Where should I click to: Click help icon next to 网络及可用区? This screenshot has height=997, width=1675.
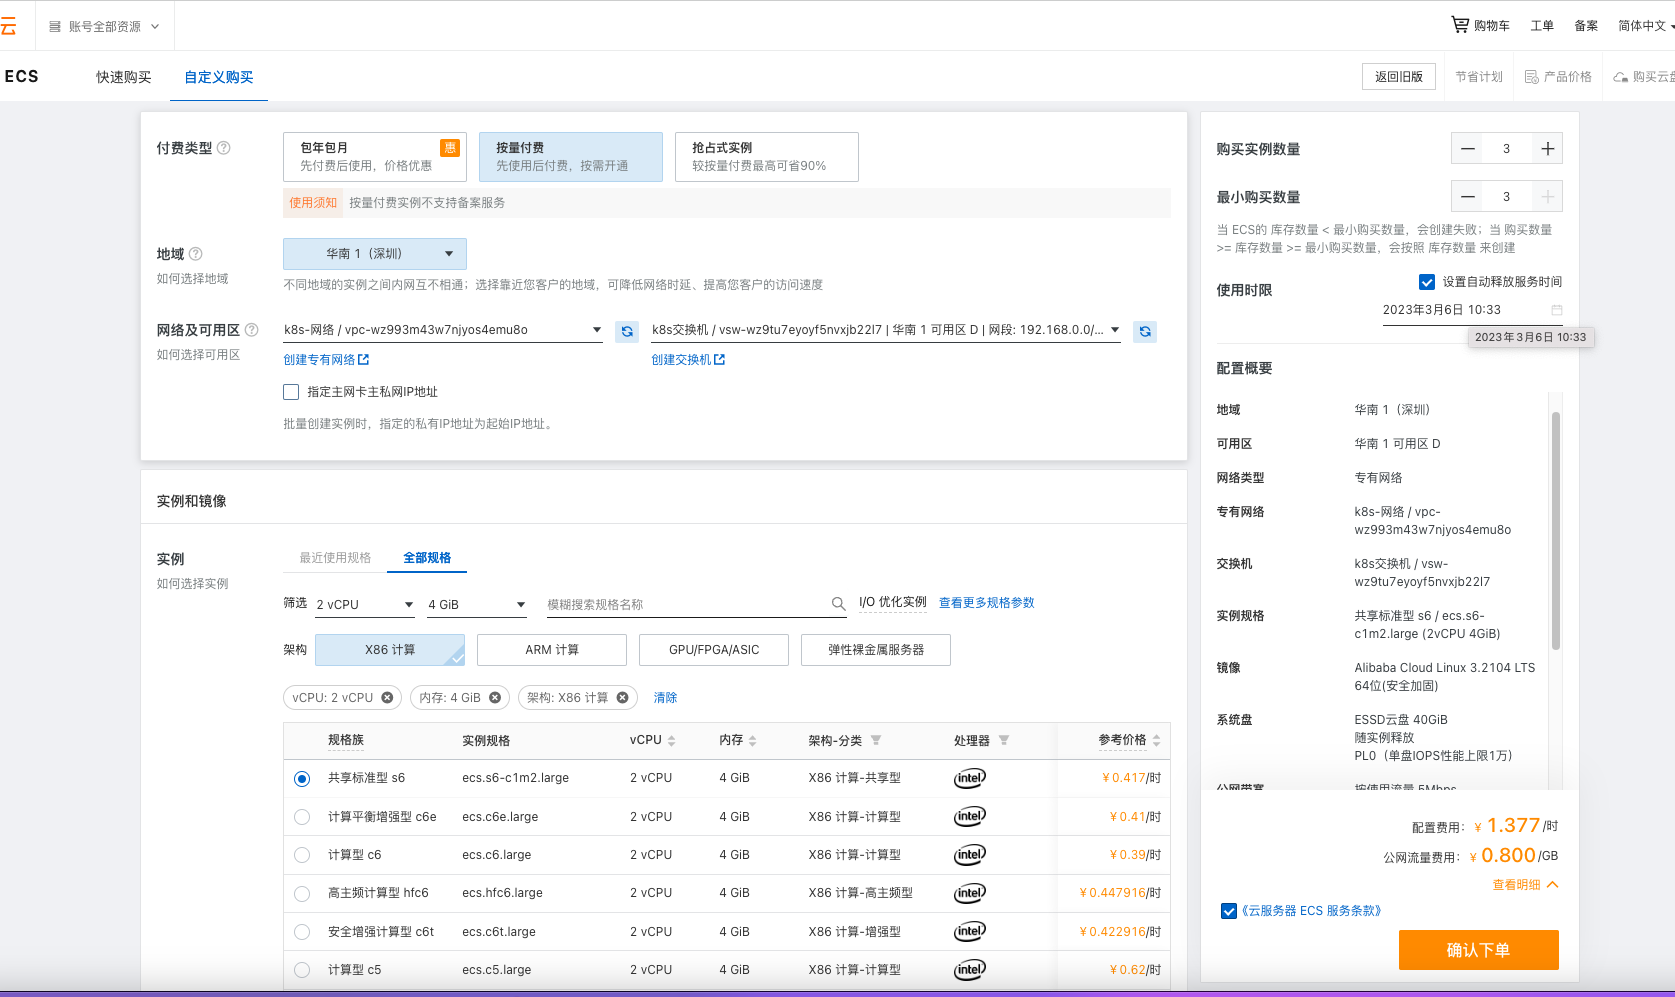(252, 330)
